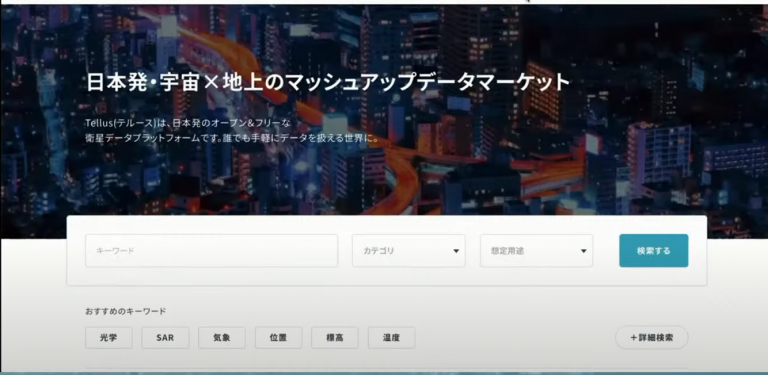Viewport: 768px width, 375px height.
Task: Pick the 気象 keyword chip
Action: click(x=222, y=338)
